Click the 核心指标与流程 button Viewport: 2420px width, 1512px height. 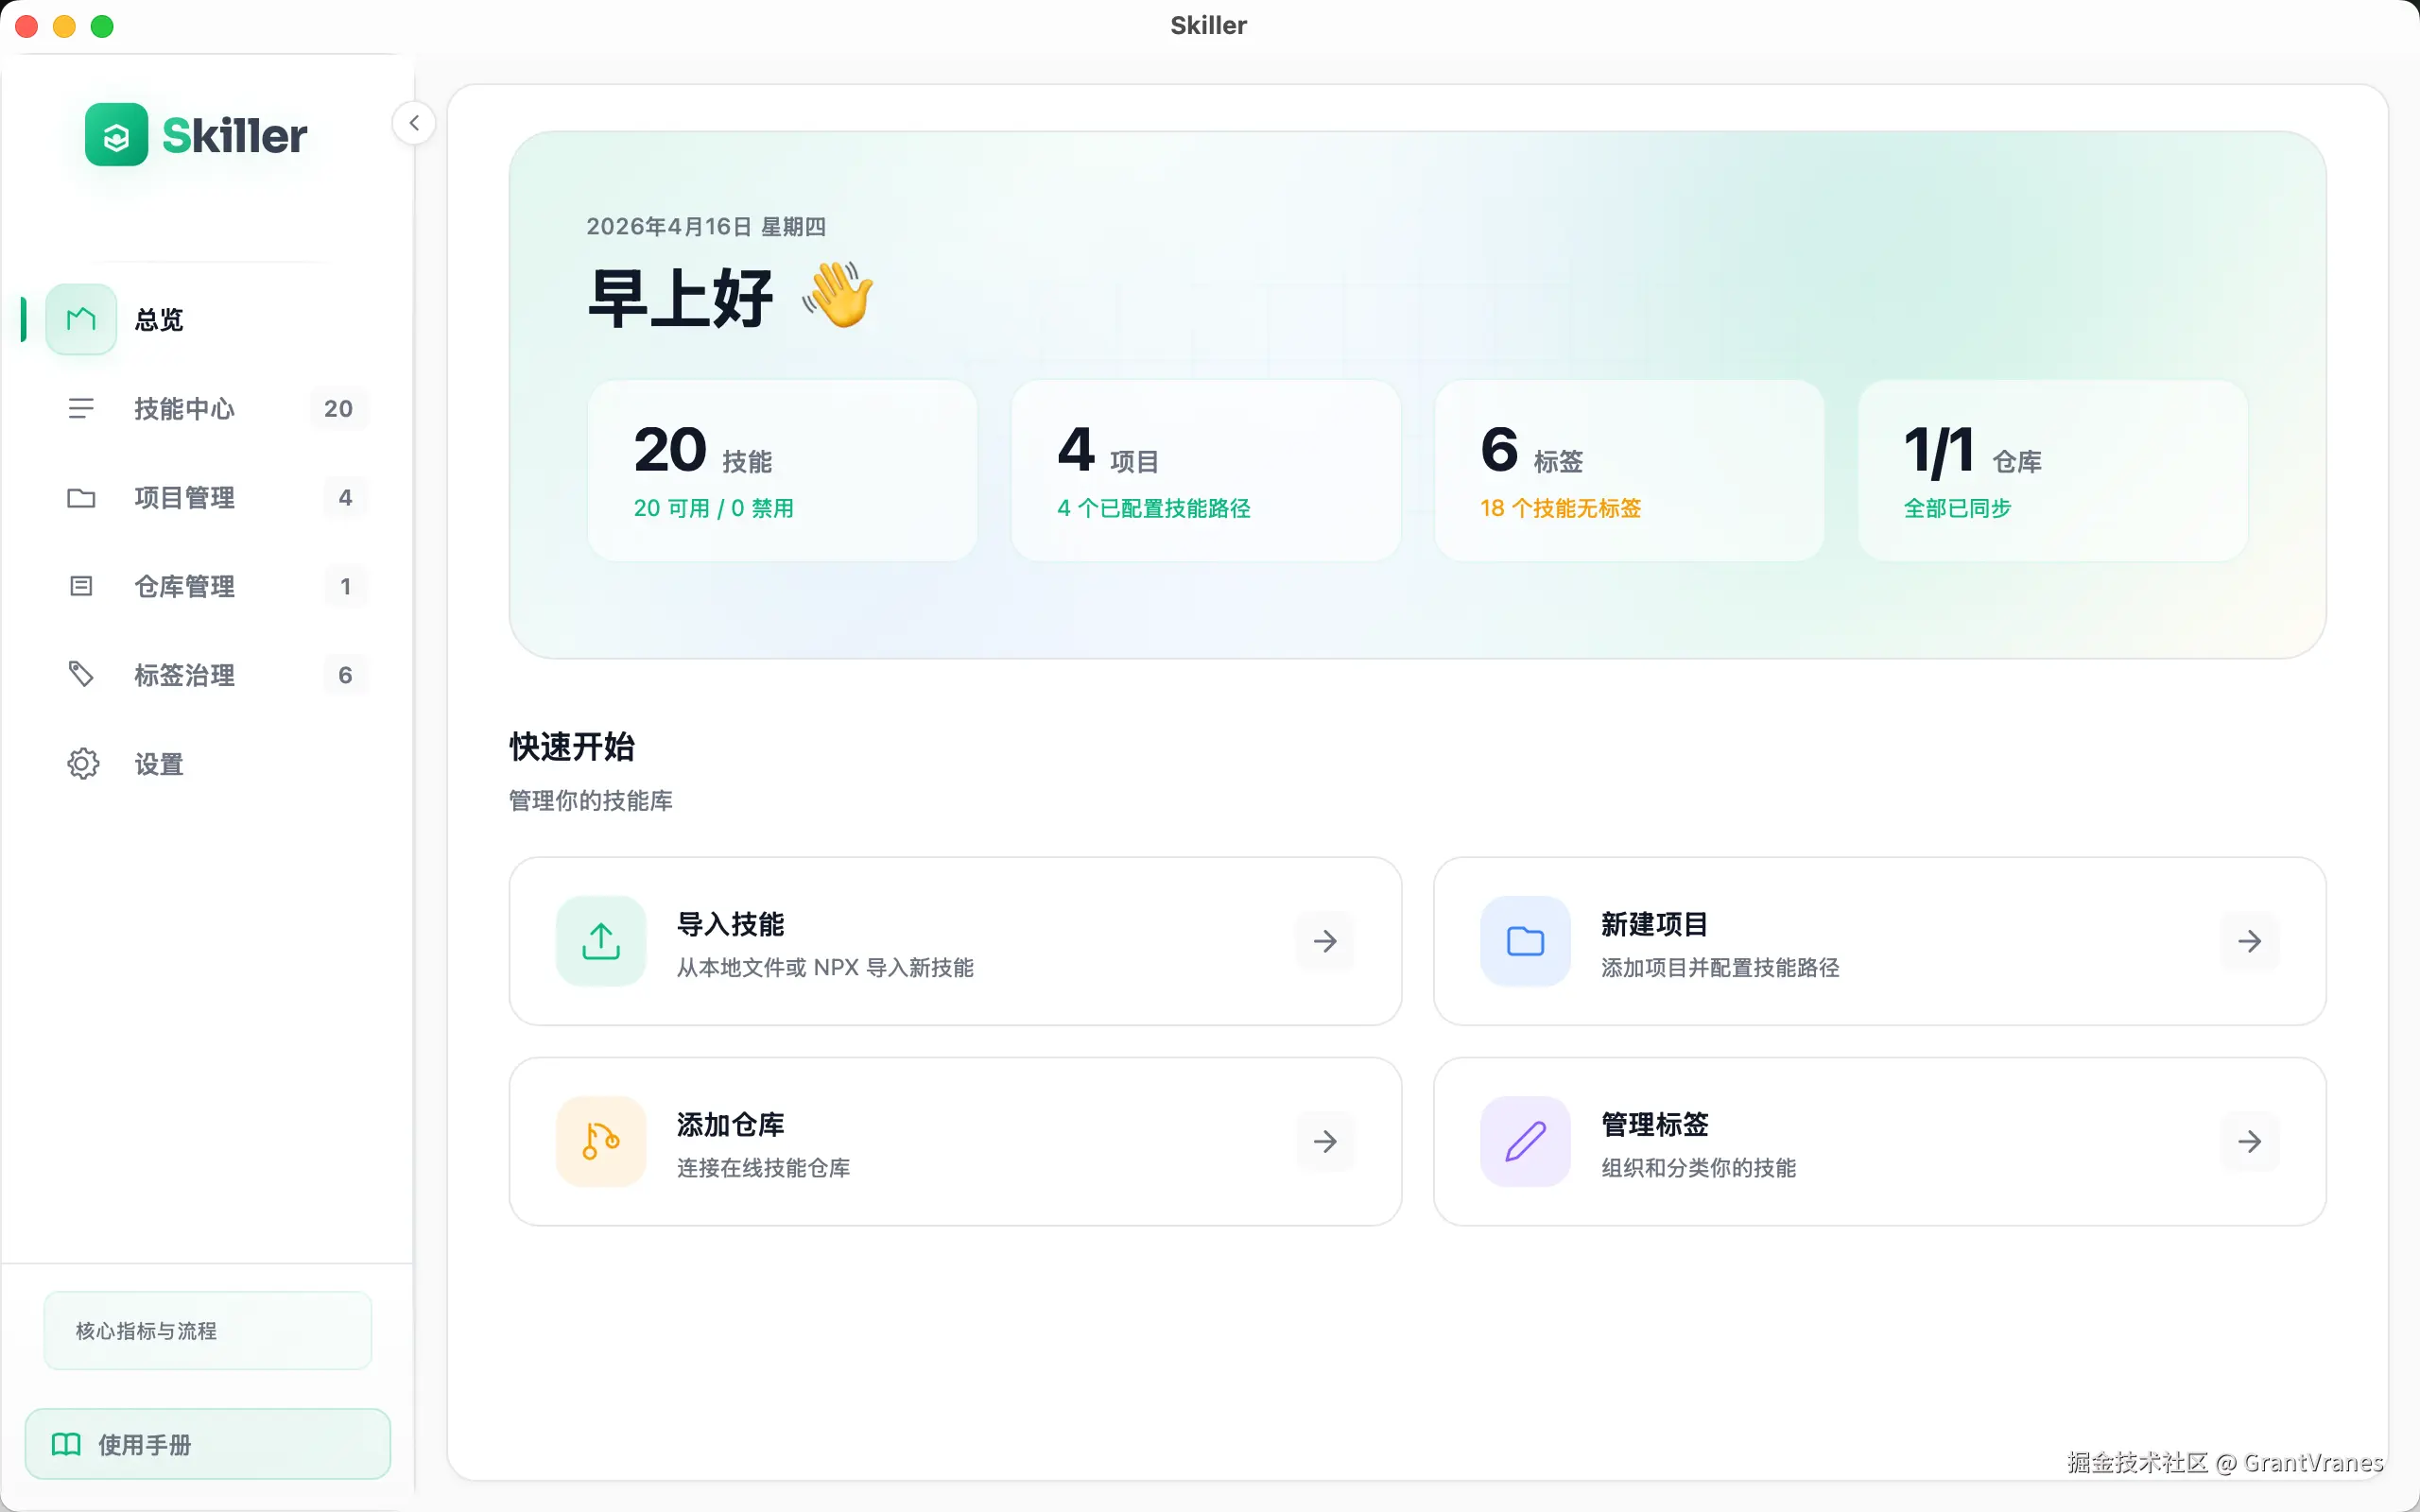pyautogui.click(x=207, y=1330)
